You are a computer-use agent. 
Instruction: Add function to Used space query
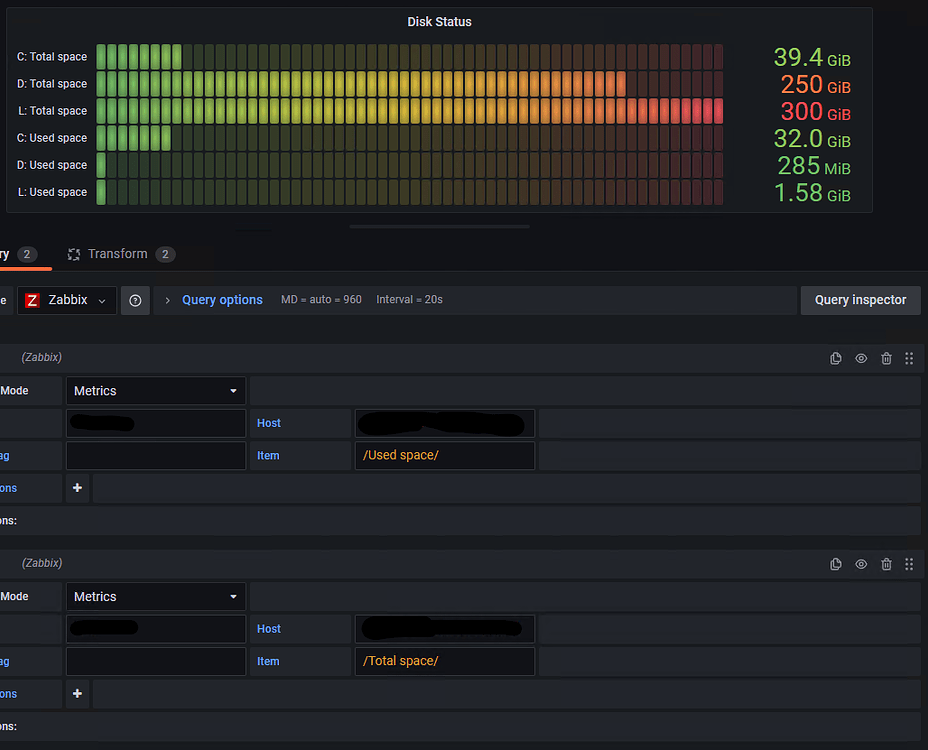[x=77, y=488]
